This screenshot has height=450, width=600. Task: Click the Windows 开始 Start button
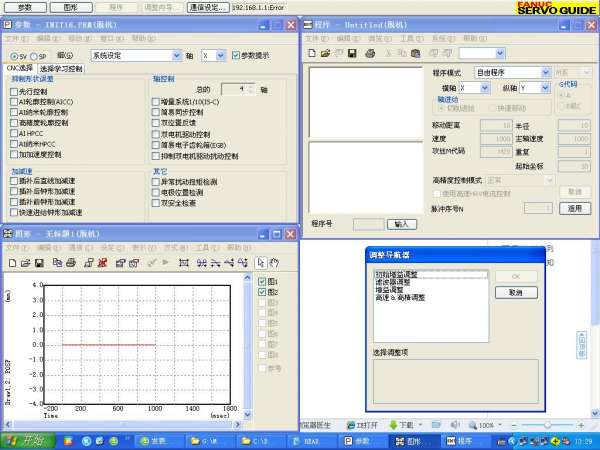(24, 440)
